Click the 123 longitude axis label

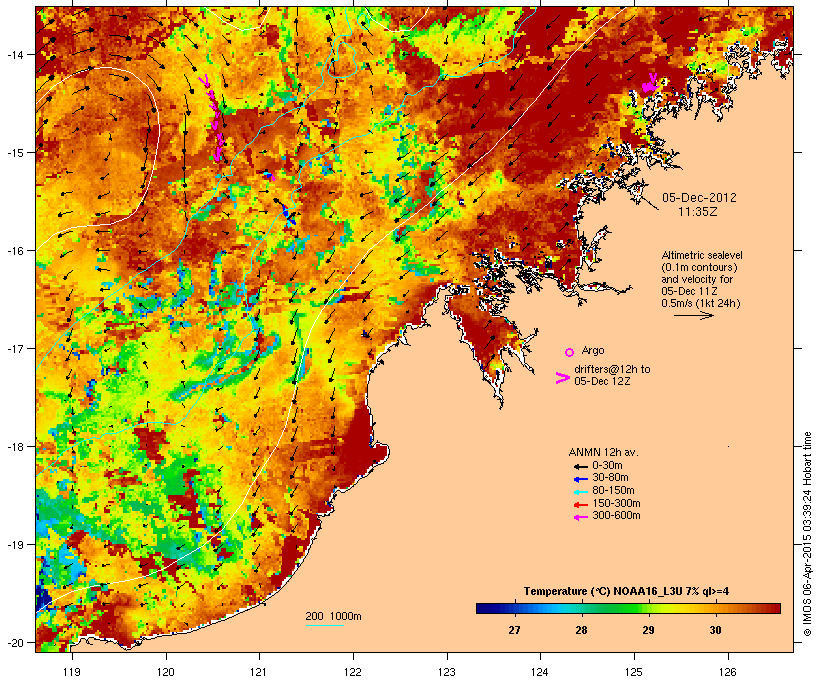point(447,672)
